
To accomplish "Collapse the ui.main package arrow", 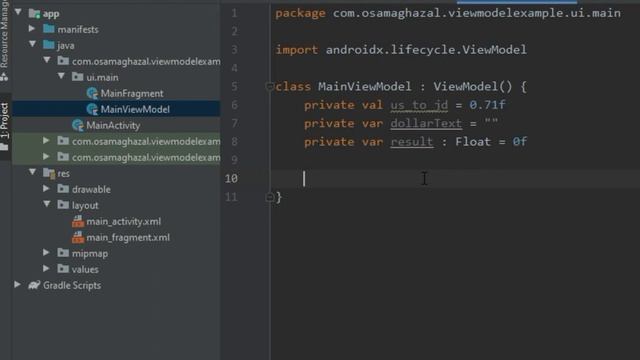I will pos(61,76).
